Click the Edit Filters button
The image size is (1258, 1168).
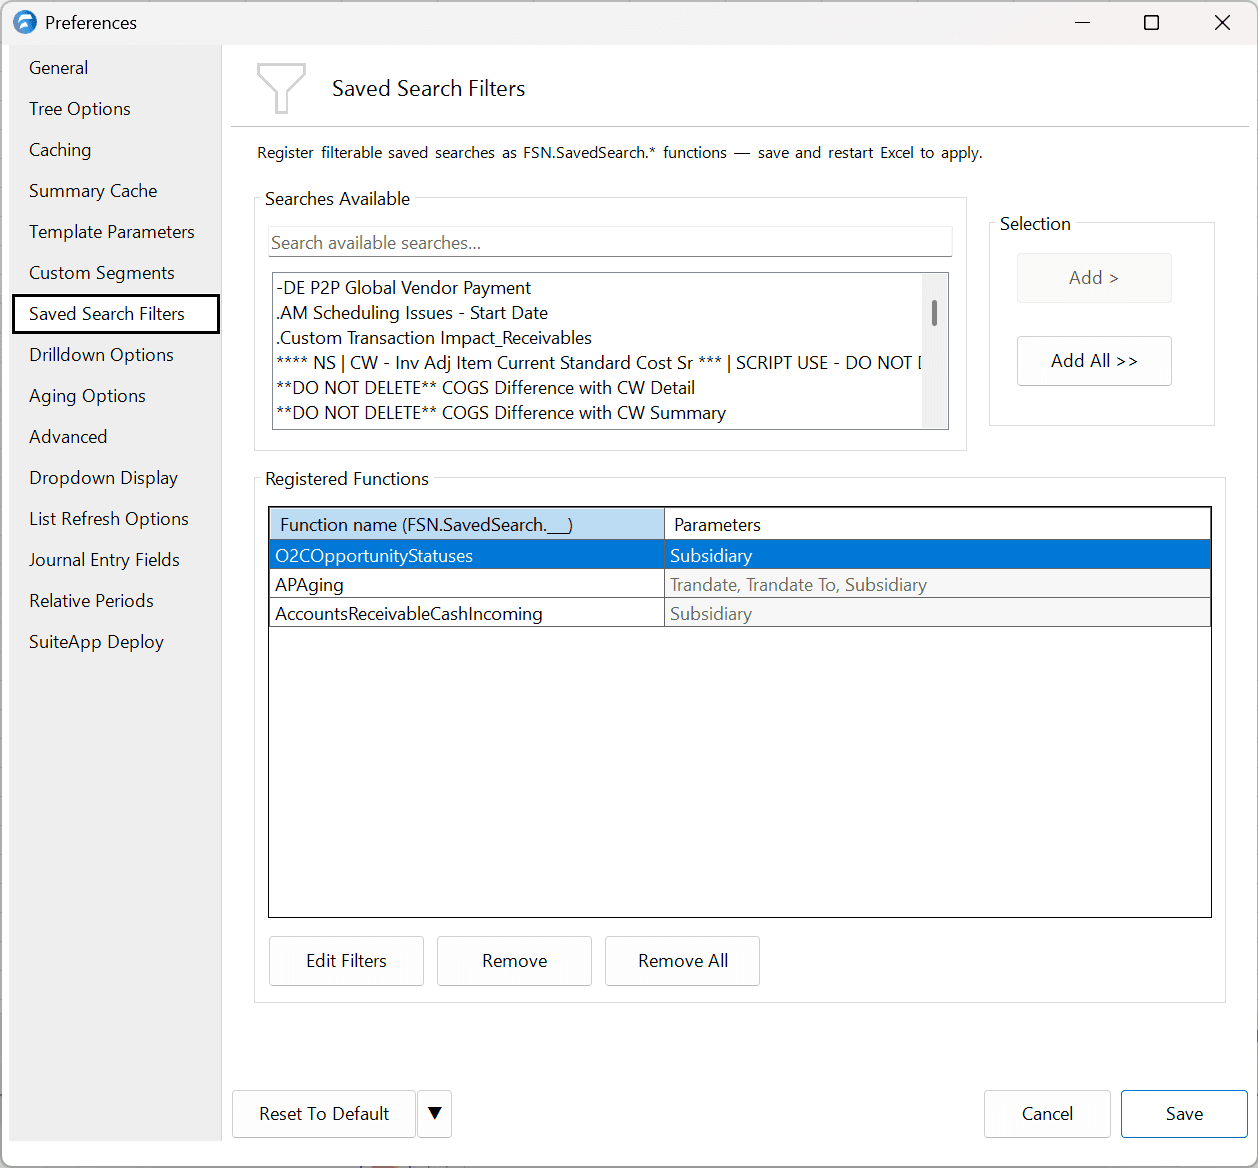tap(346, 961)
